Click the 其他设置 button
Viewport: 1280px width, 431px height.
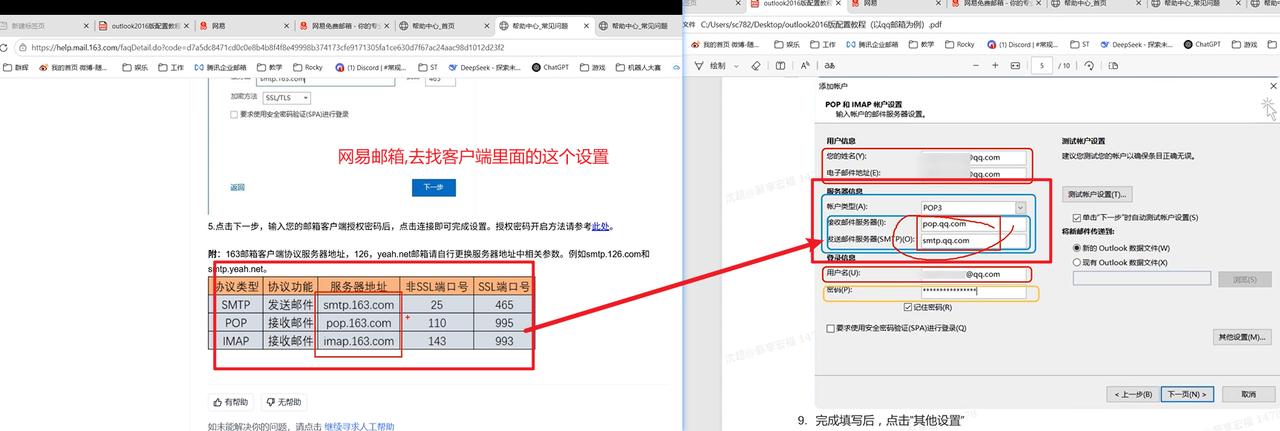(x=1240, y=337)
